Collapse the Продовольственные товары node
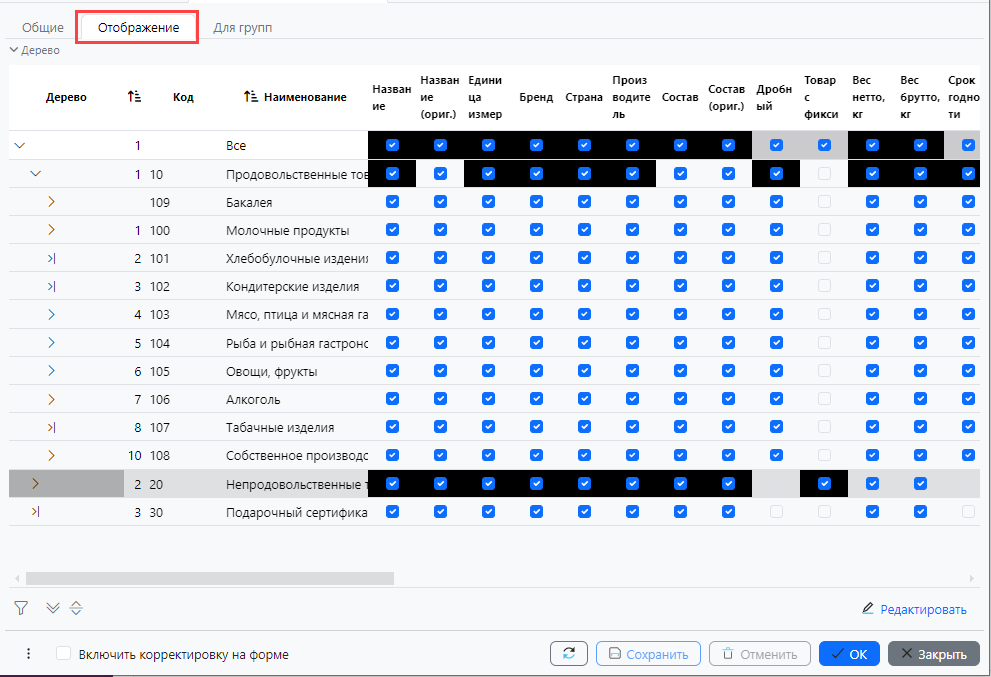991x677 pixels. (36, 174)
